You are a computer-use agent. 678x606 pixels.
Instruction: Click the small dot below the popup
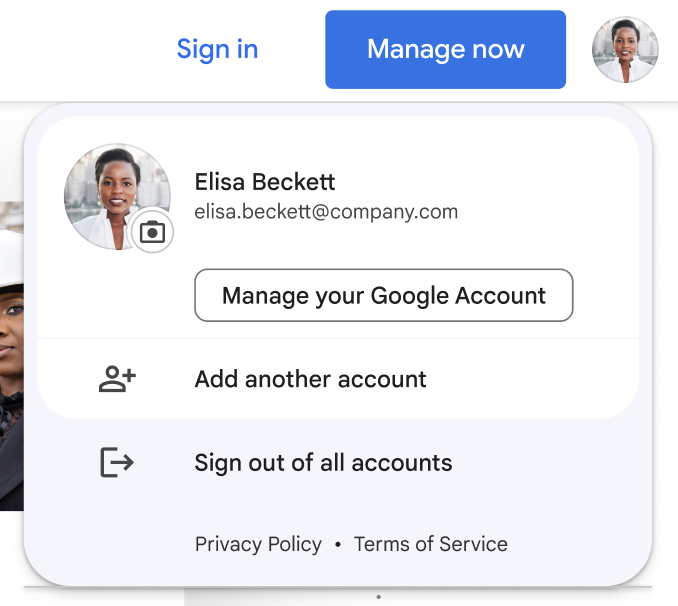pos(378,597)
